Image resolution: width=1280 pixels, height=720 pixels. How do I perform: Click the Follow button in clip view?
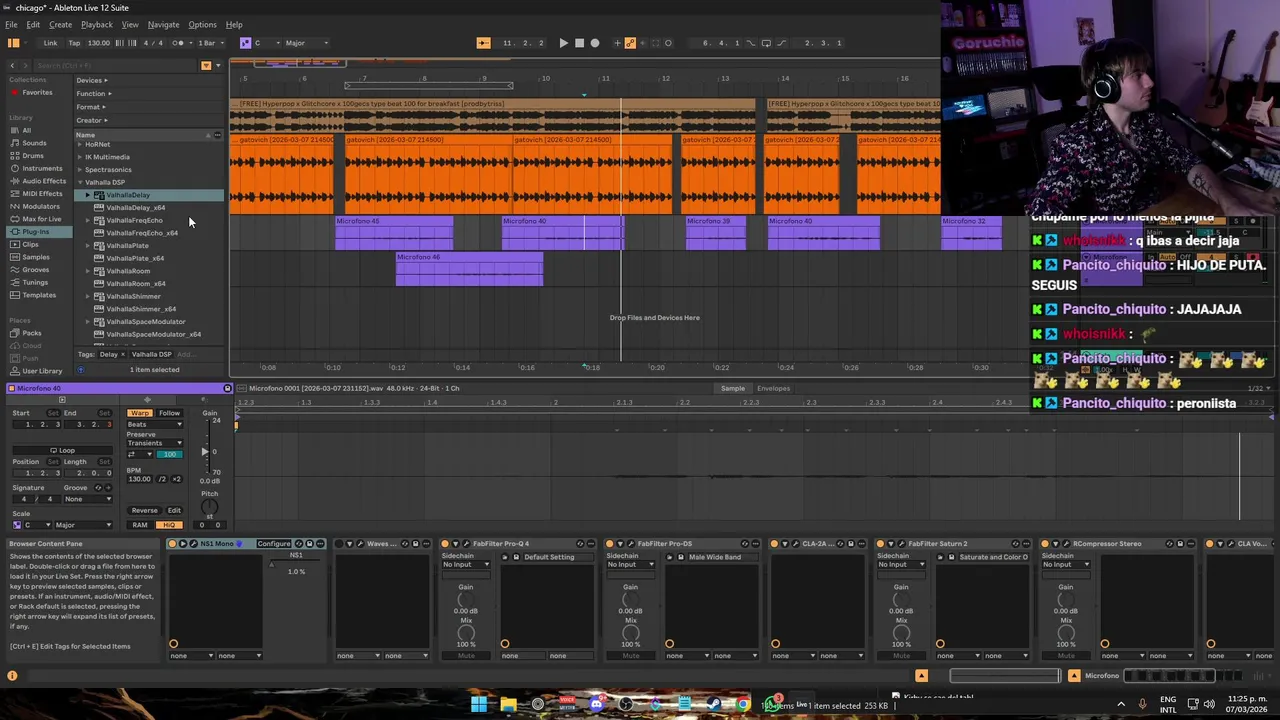click(169, 413)
